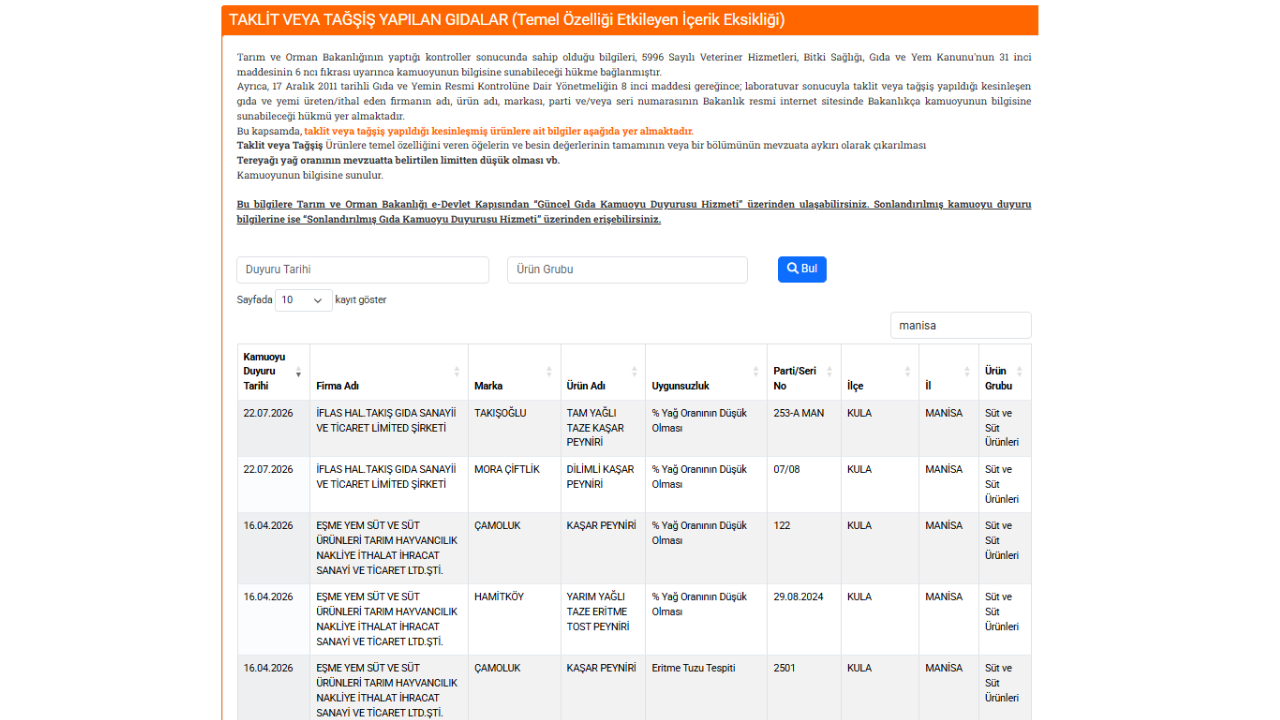Click the orange sentence starting "taklit veya tağşiş yapıldığı"
The width and height of the screenshot is (1280, 720).
coord(499,131)
